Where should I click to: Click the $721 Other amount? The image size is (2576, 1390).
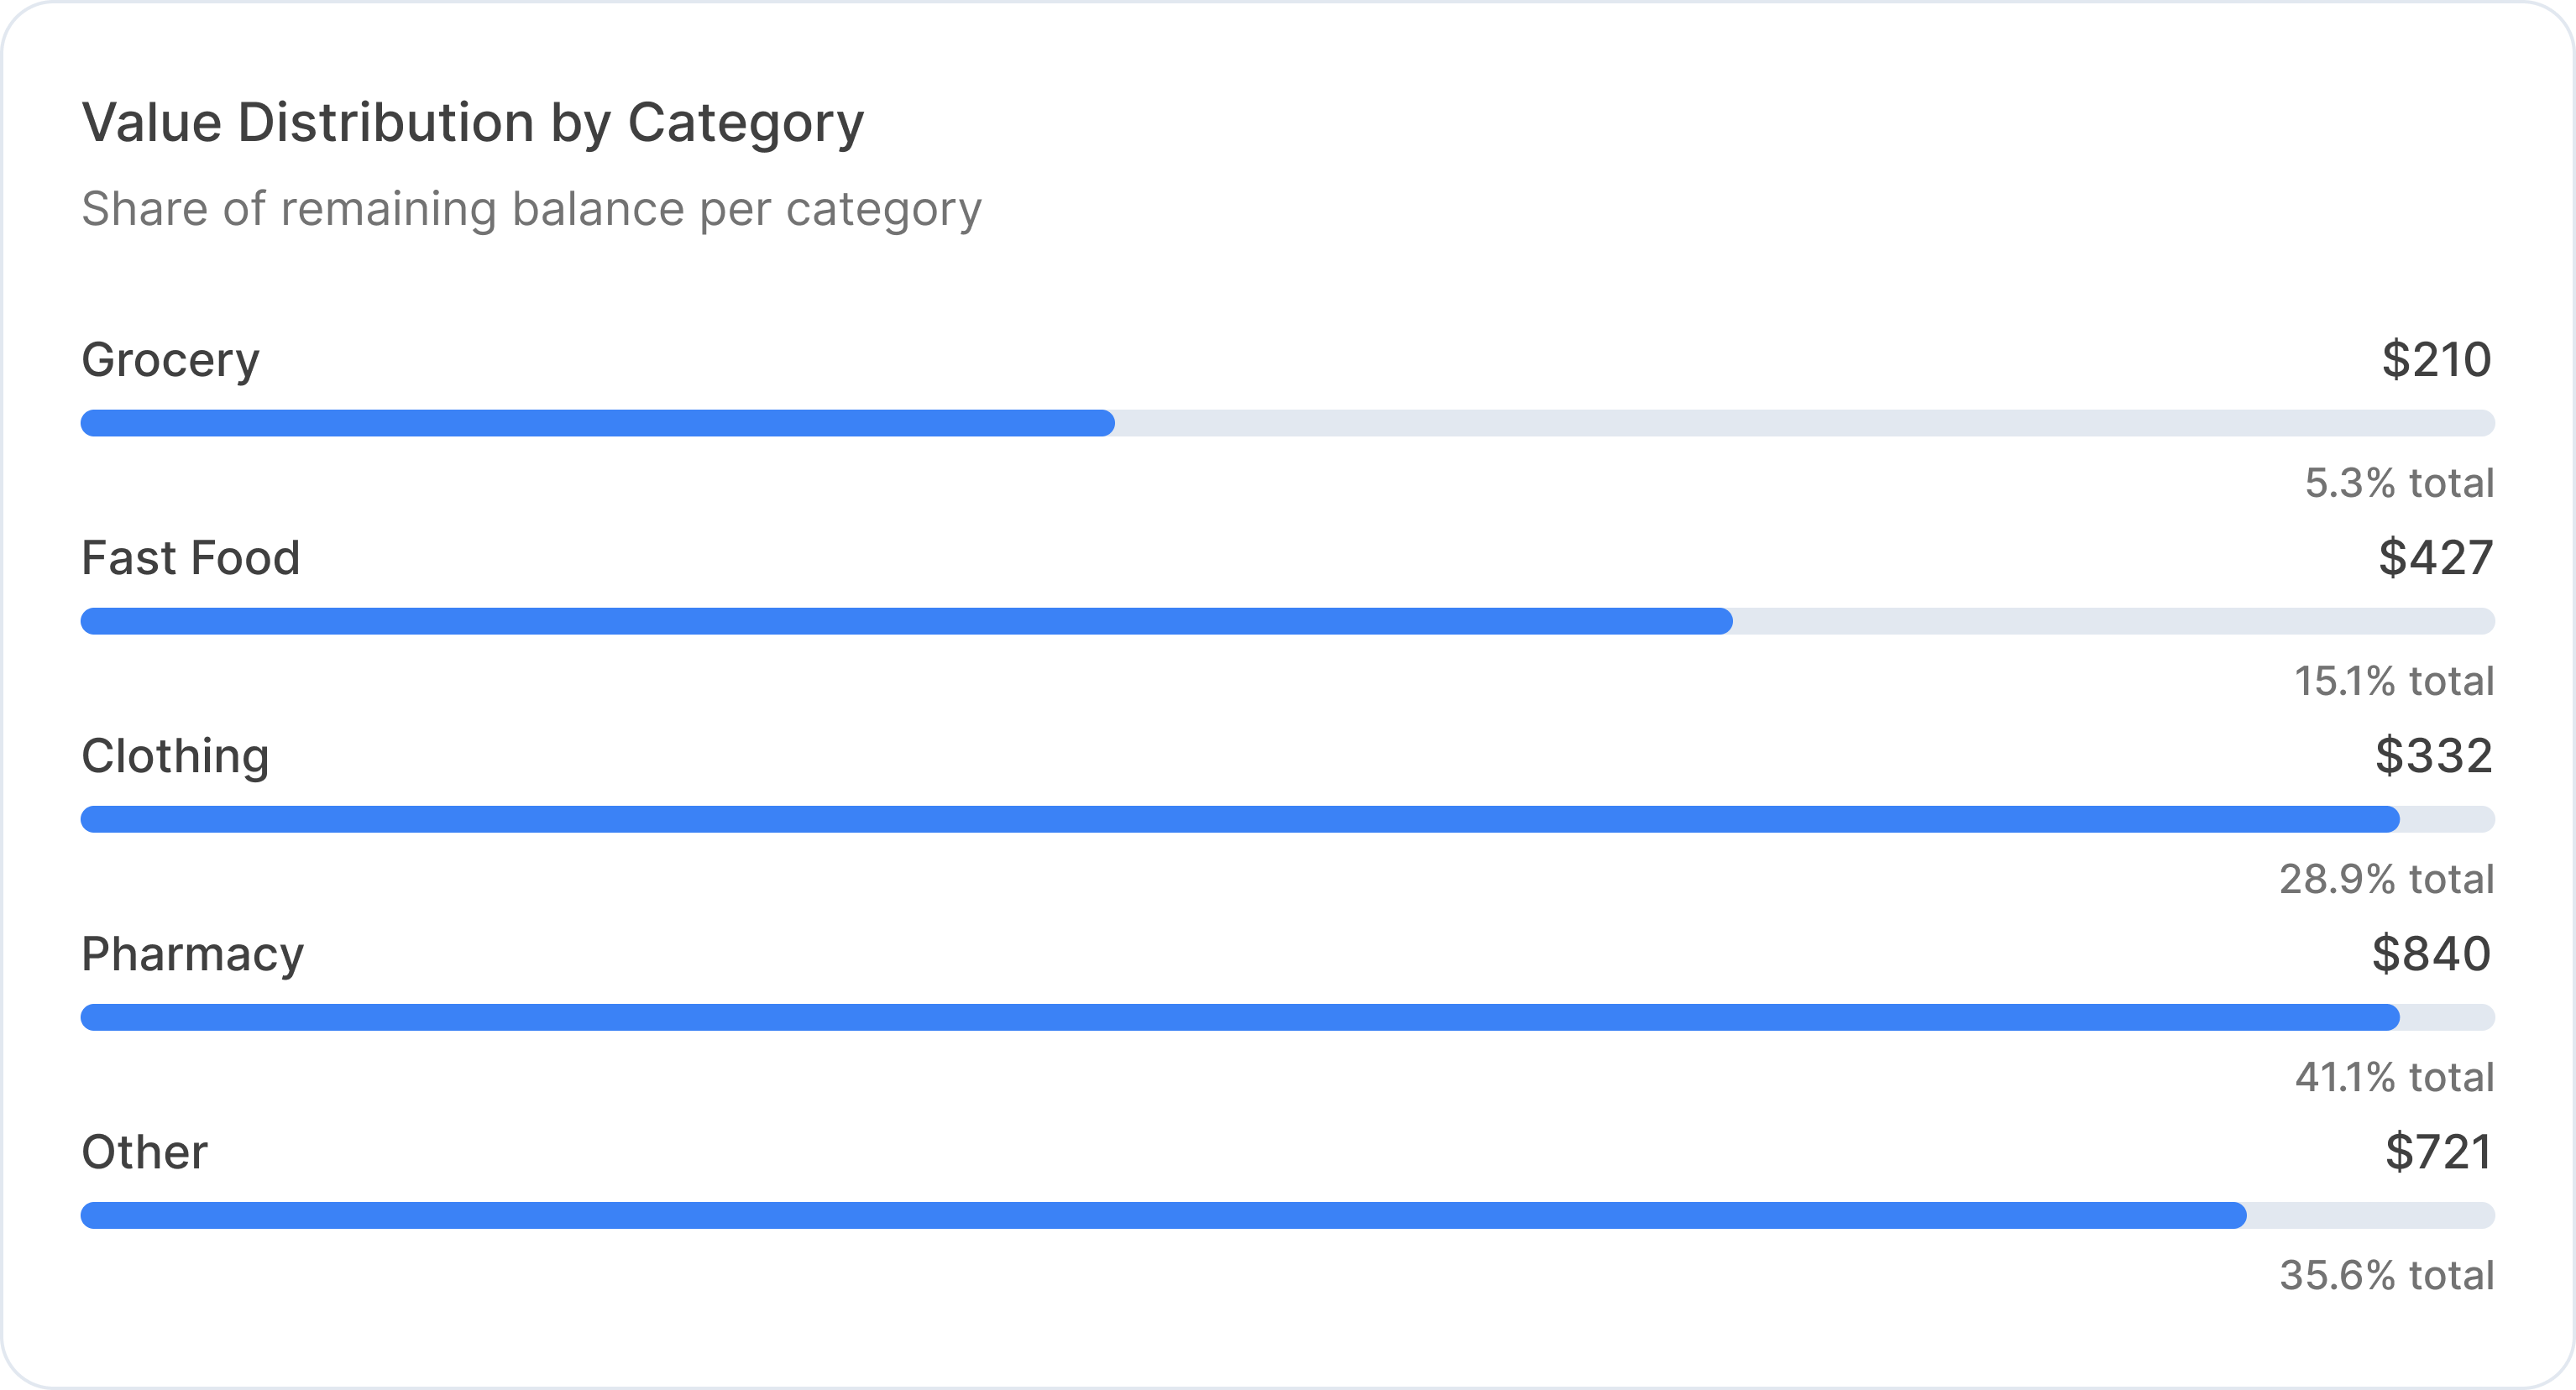tap(2438, 1152)
